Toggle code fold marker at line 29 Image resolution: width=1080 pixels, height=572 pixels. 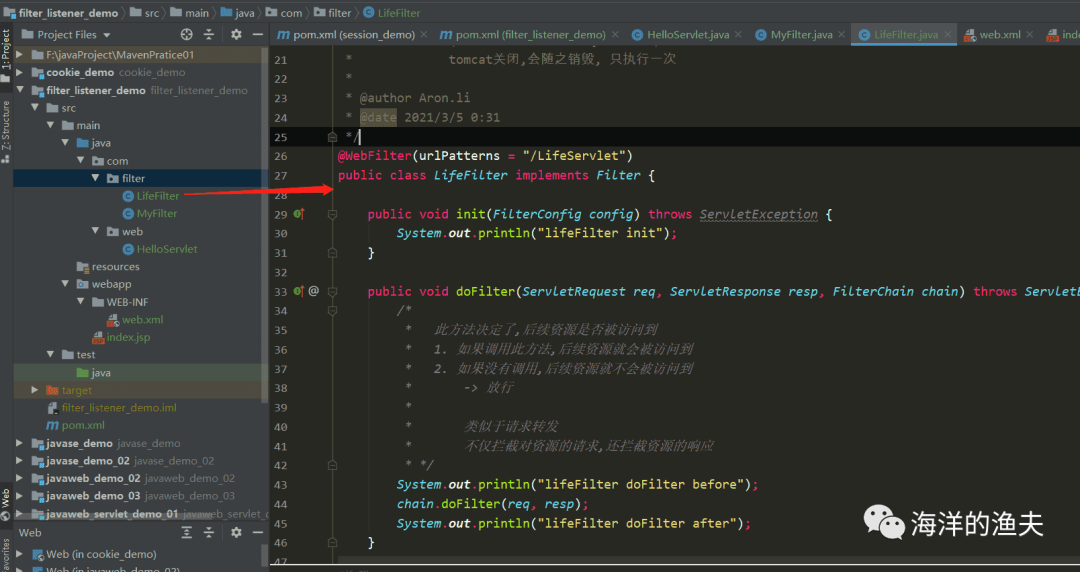[332, 214]
